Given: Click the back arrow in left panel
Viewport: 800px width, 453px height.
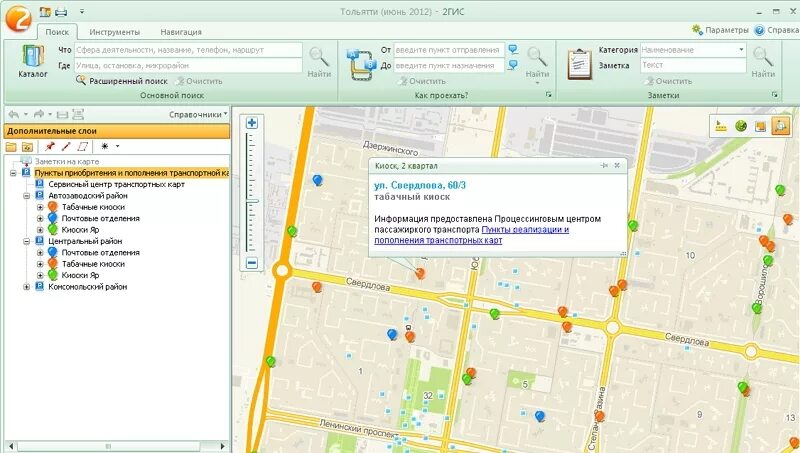Looking at the screenshot, I should point(14,114).
